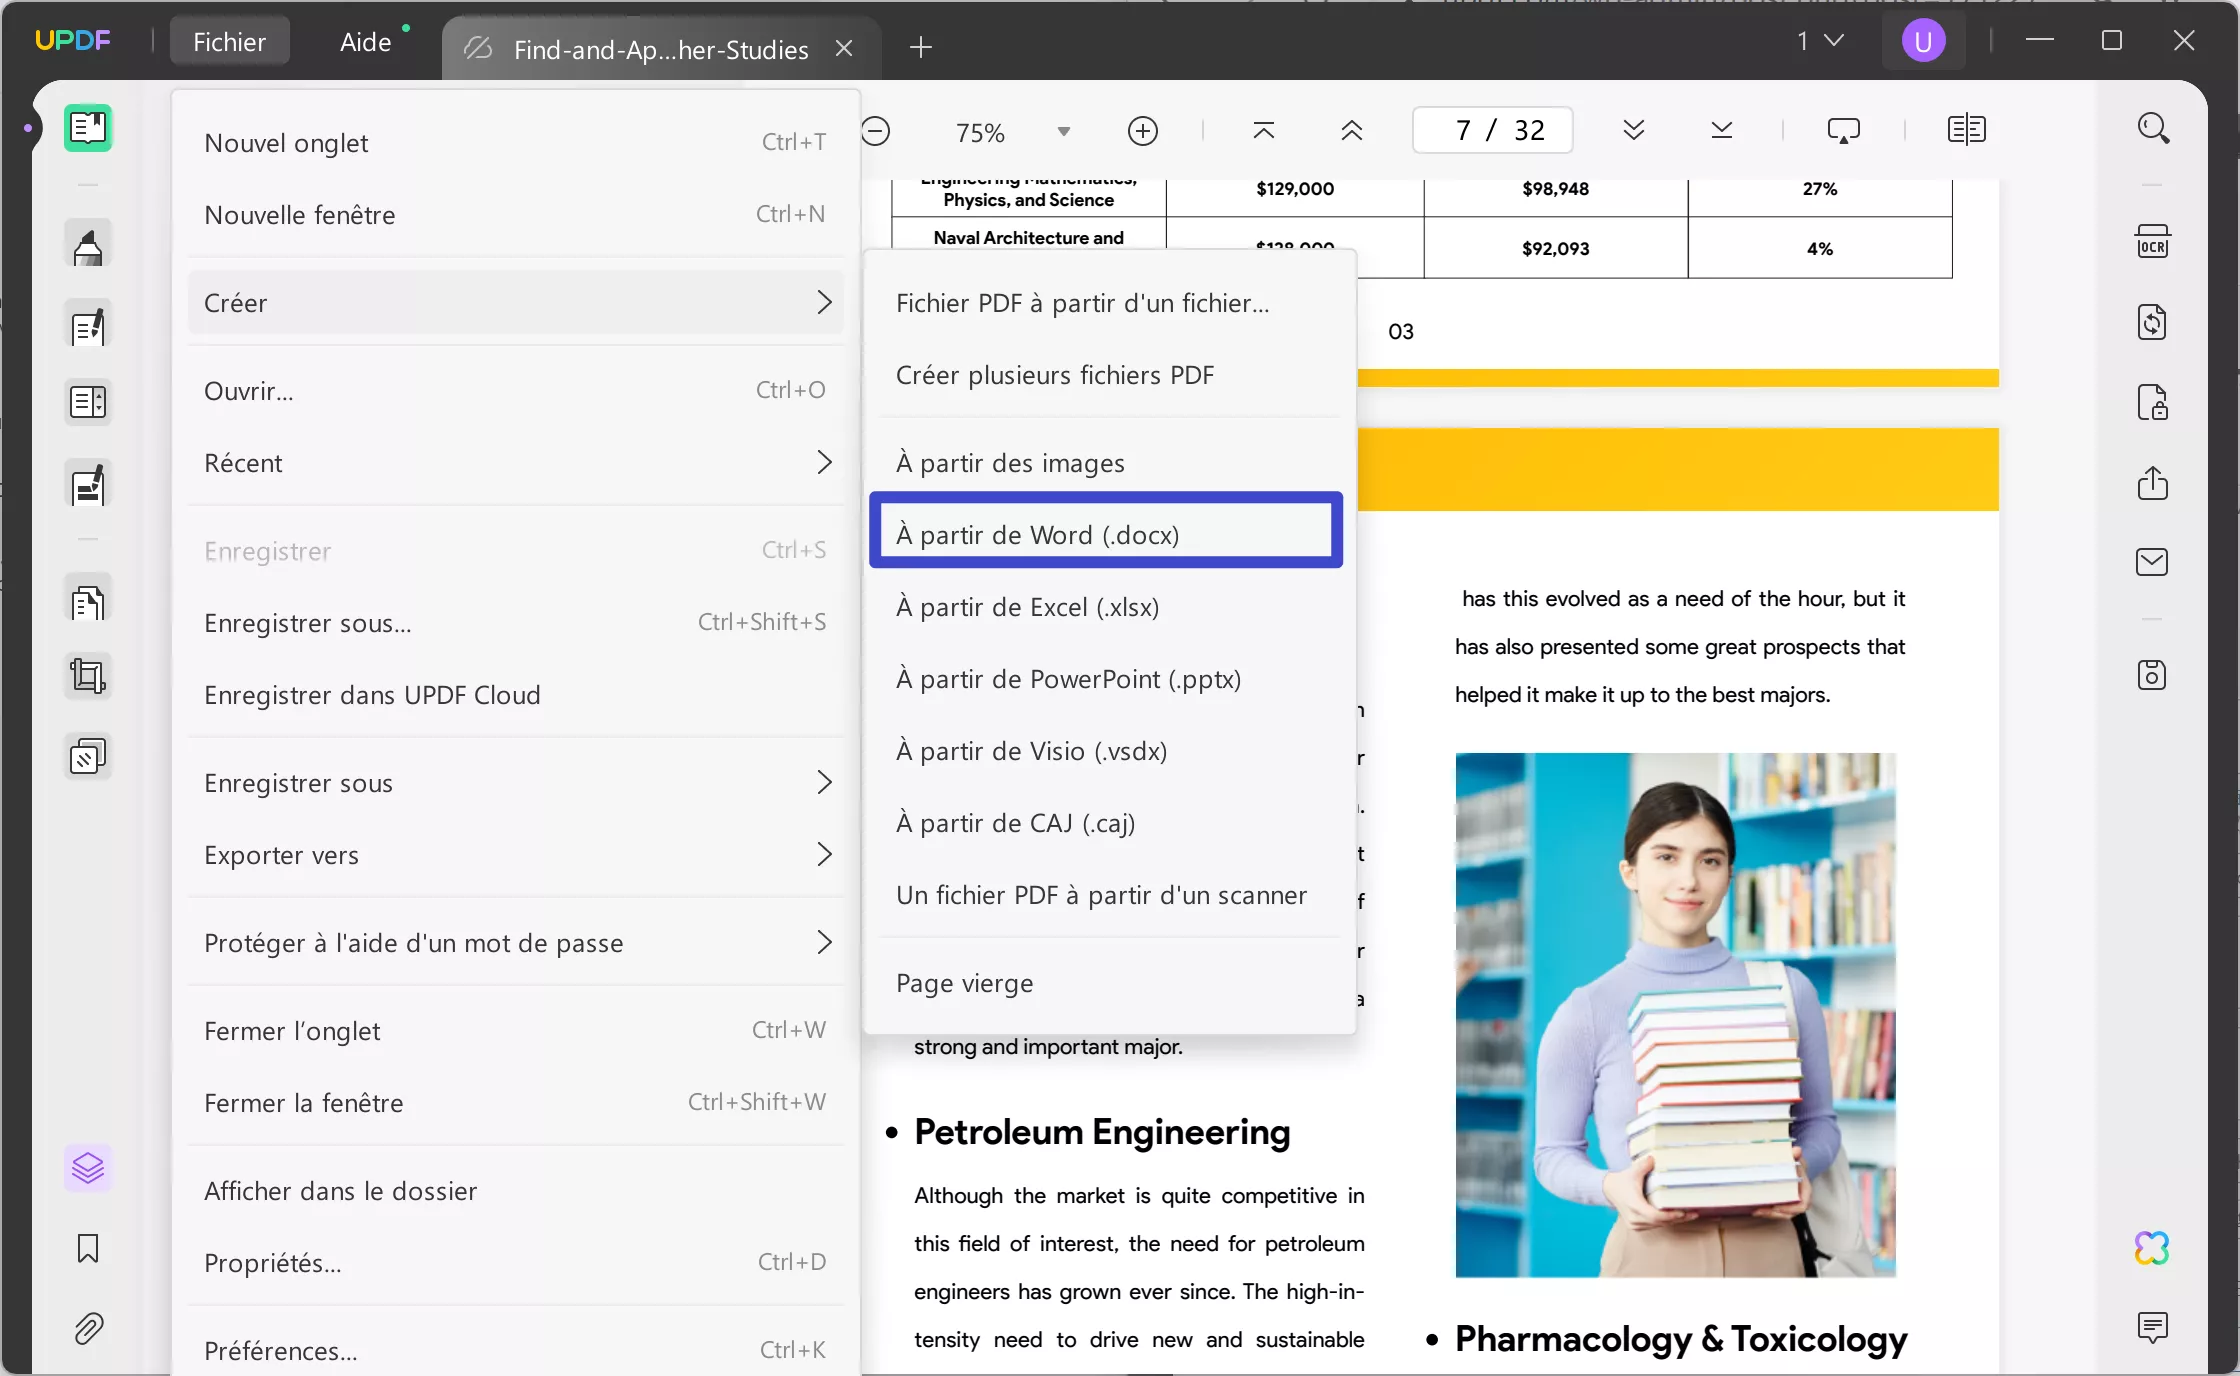Choose Fermer l'onglet
This screenshot has height=1376, width=2240.
tap(516, 1031)
